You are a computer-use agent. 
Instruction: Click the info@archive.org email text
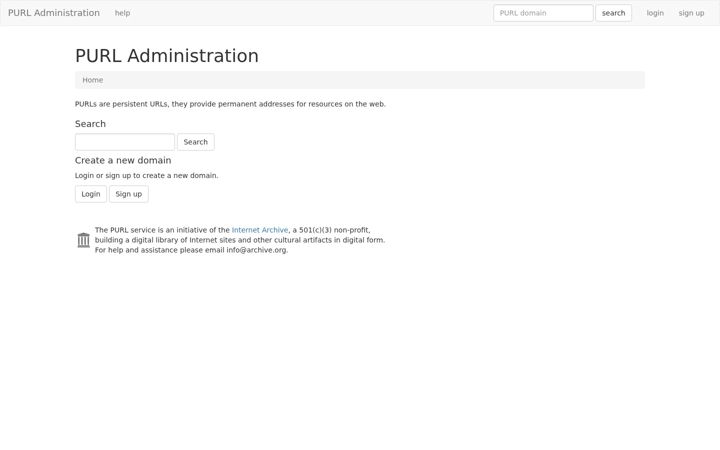point(256,250)
